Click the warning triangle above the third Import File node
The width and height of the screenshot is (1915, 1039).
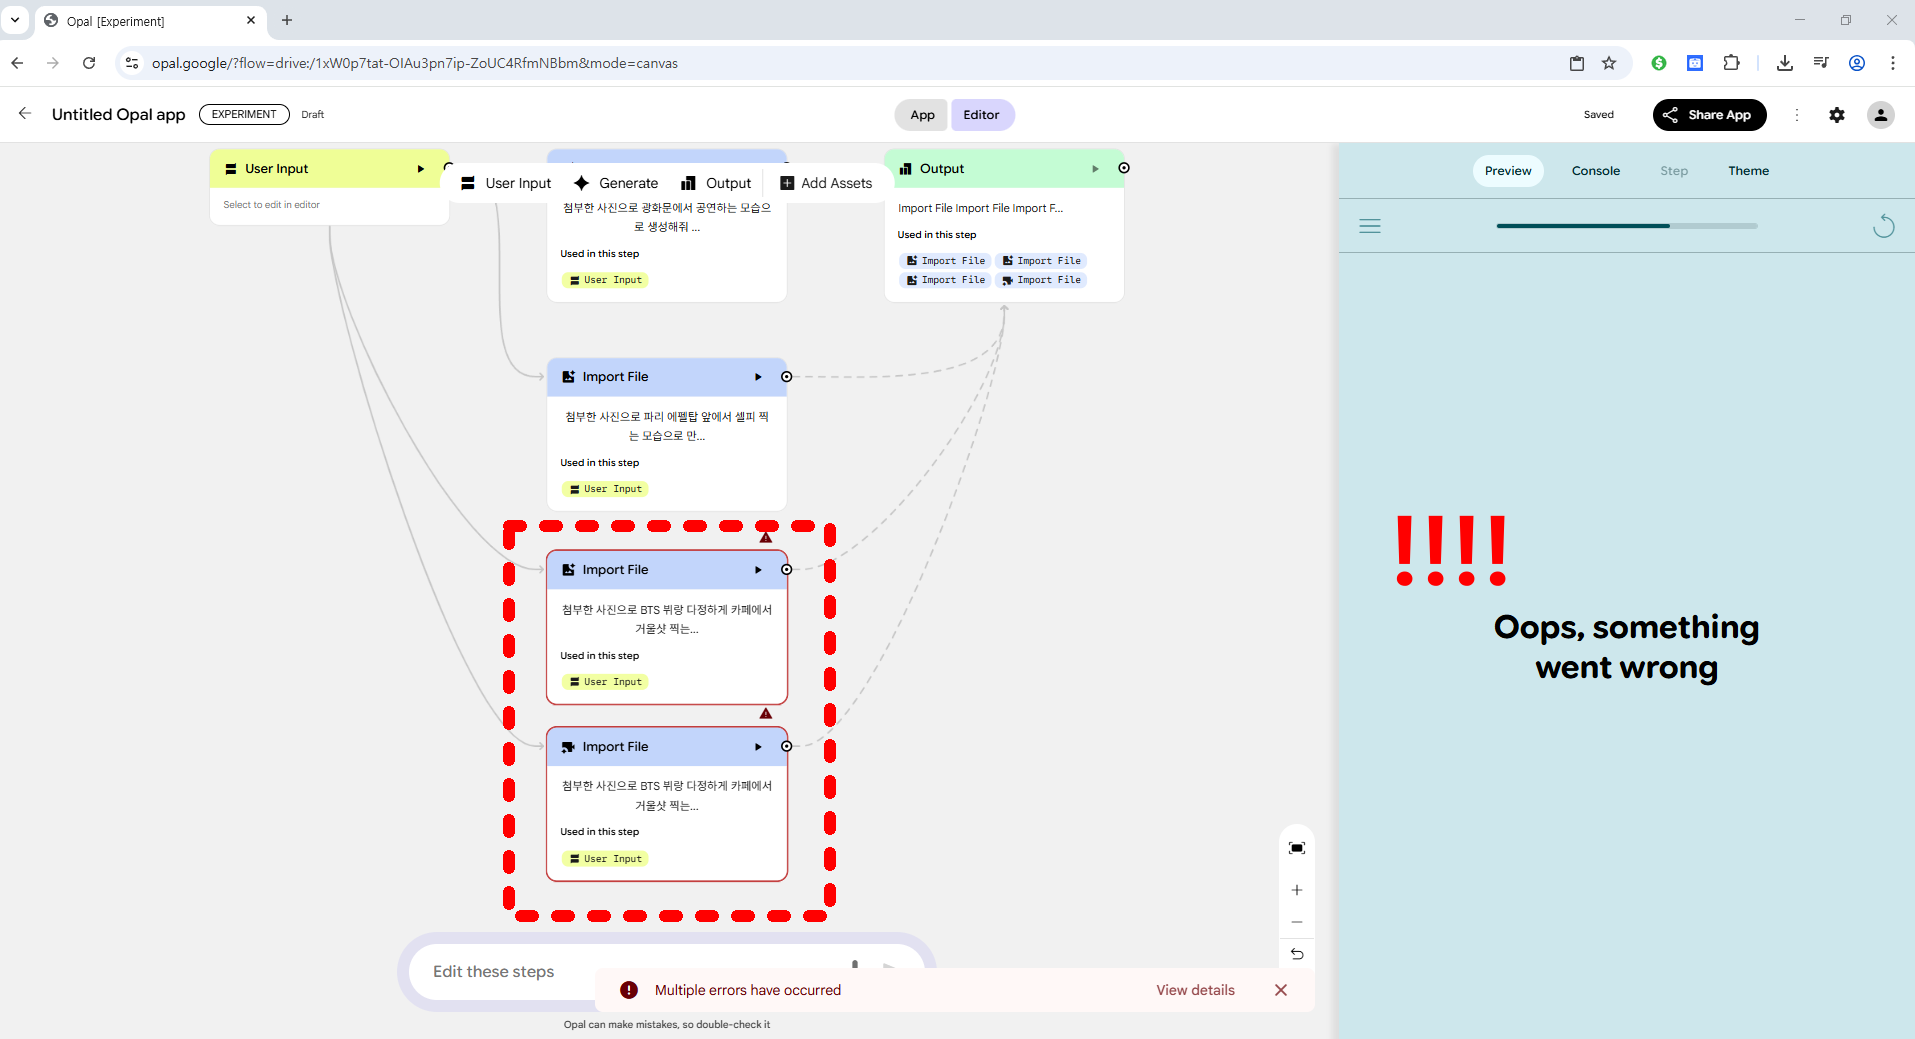pyautogui.click(x=766, y=538)
